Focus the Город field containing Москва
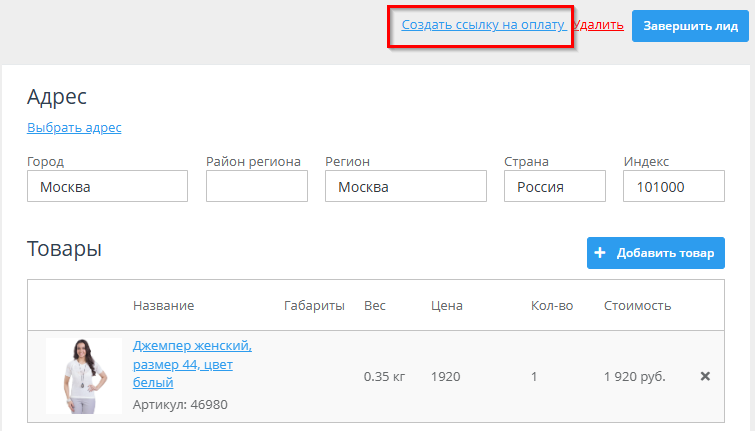The width and height of the screenshot is (755, 431). pos(107,187)
